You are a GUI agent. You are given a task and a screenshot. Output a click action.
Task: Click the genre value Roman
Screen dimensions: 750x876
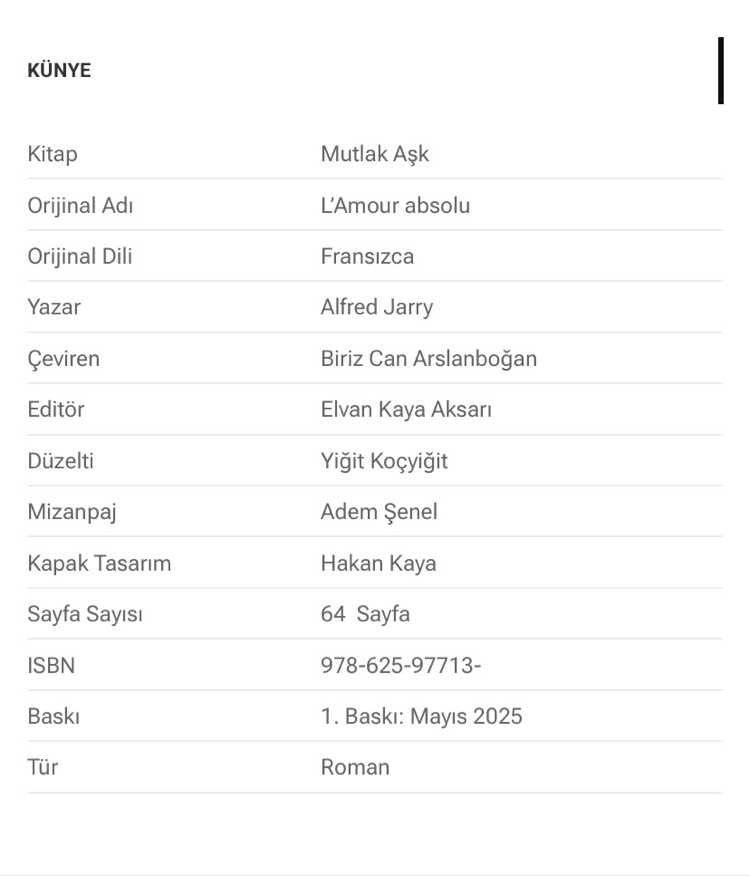pos(355,768)
